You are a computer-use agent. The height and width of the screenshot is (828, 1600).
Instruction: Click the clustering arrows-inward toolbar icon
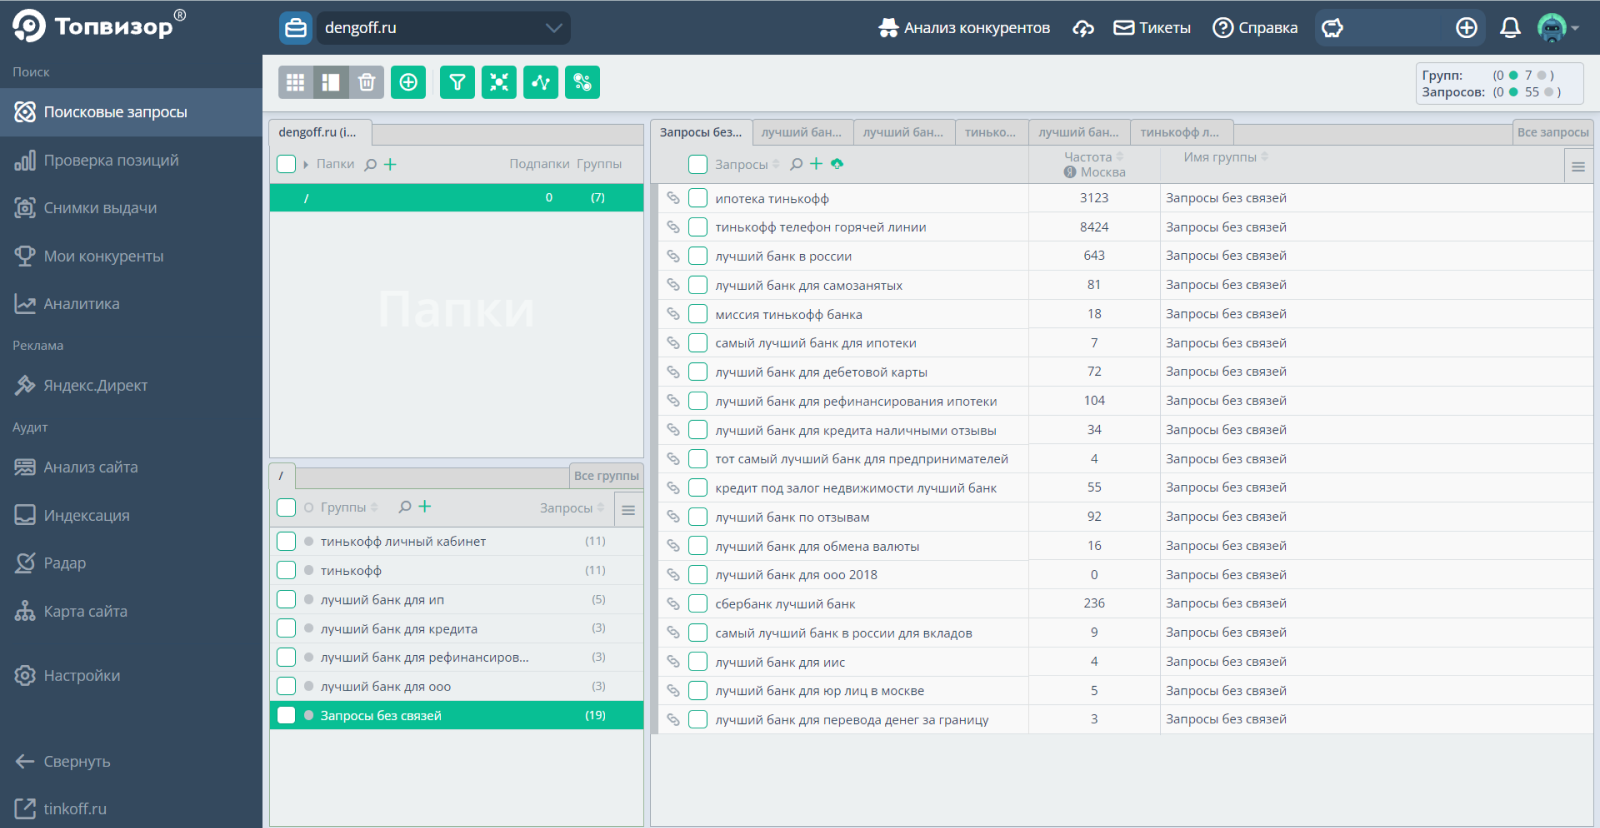tap(499, 82)
